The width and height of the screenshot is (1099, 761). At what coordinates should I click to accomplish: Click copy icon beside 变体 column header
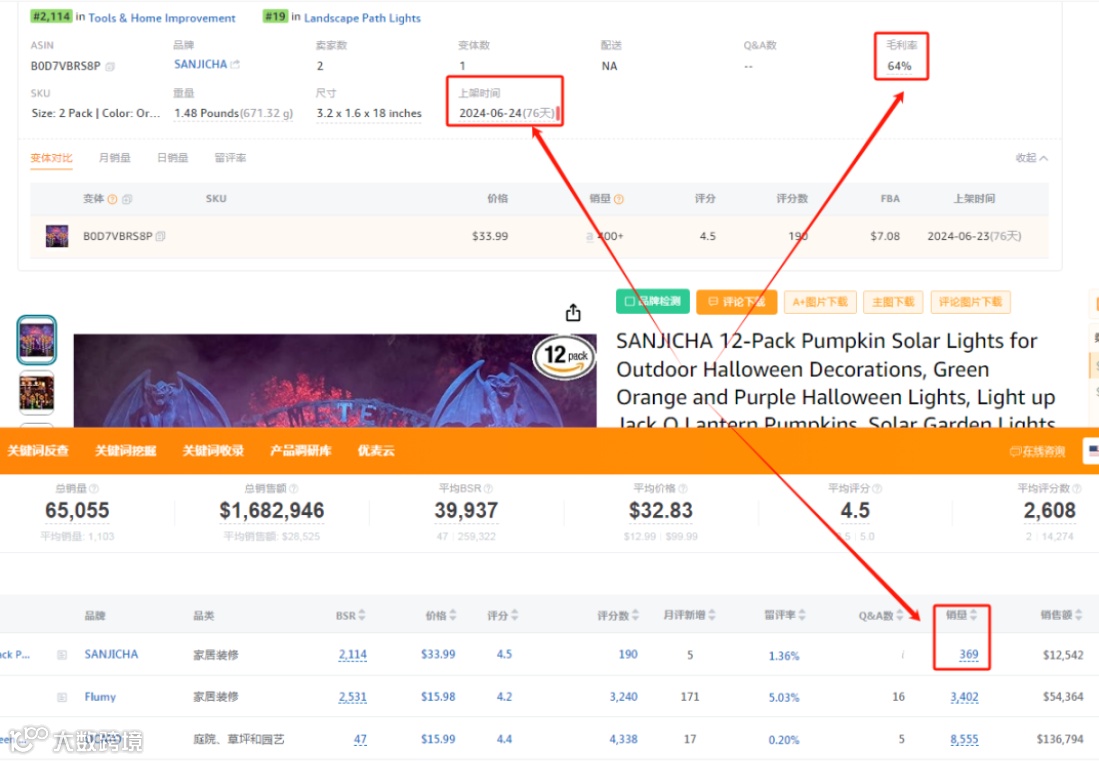(x=127, y=200)
